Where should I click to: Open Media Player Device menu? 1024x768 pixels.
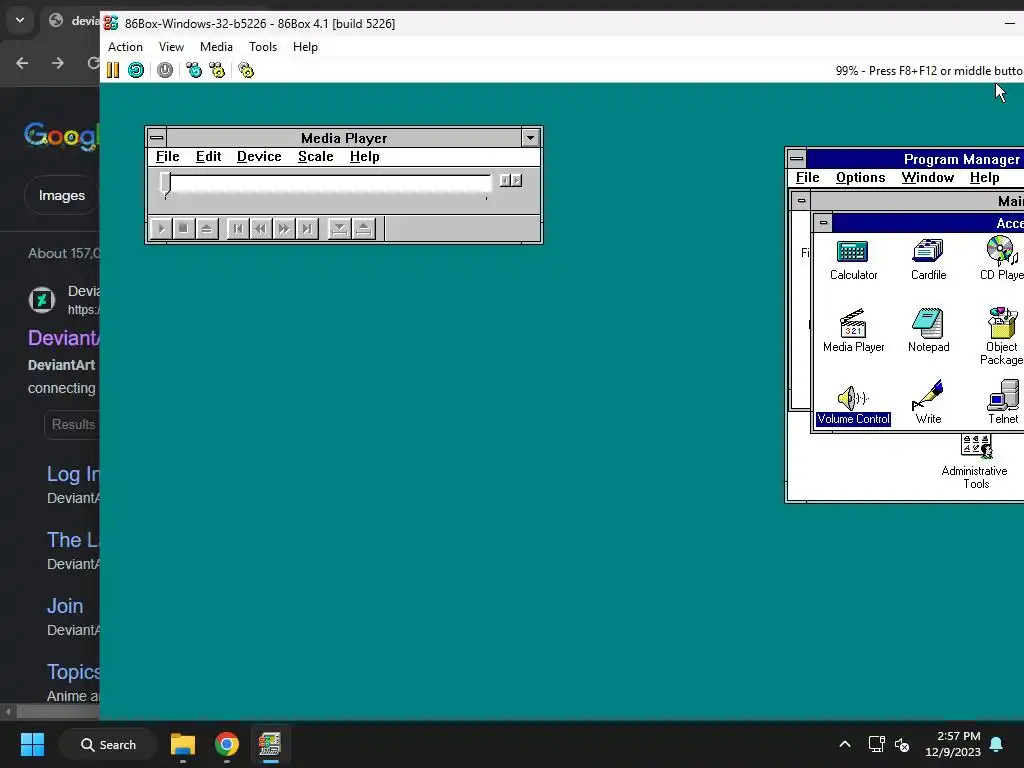[x=259, y=157]
